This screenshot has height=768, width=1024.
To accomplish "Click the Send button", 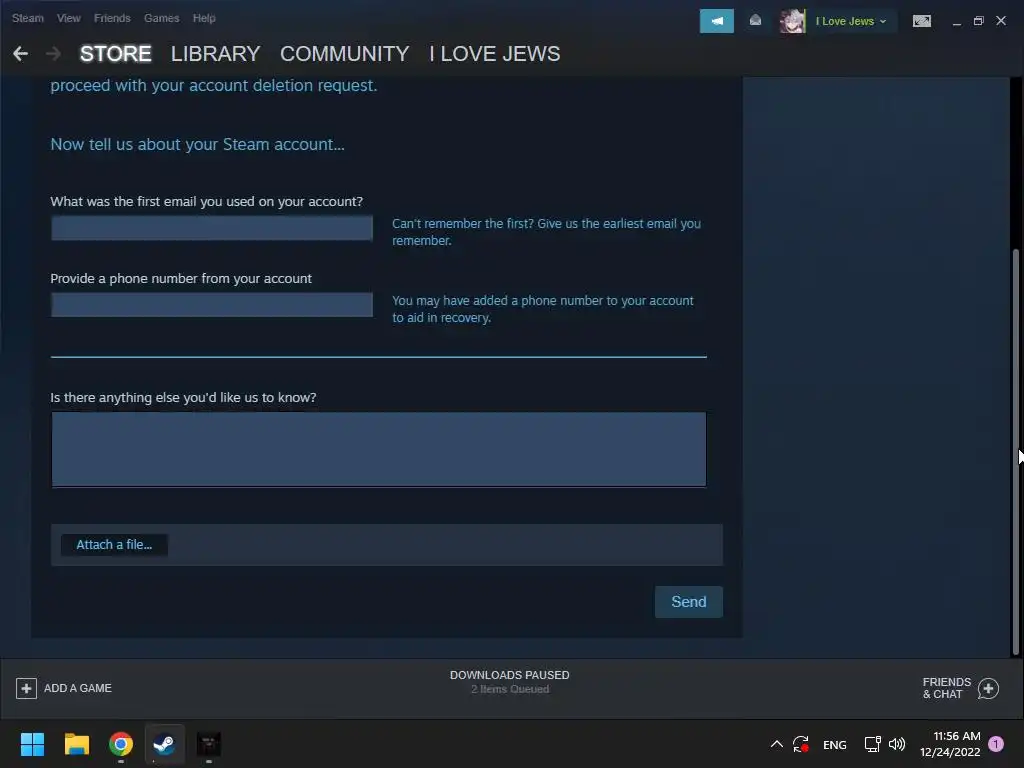I will 688,601.
